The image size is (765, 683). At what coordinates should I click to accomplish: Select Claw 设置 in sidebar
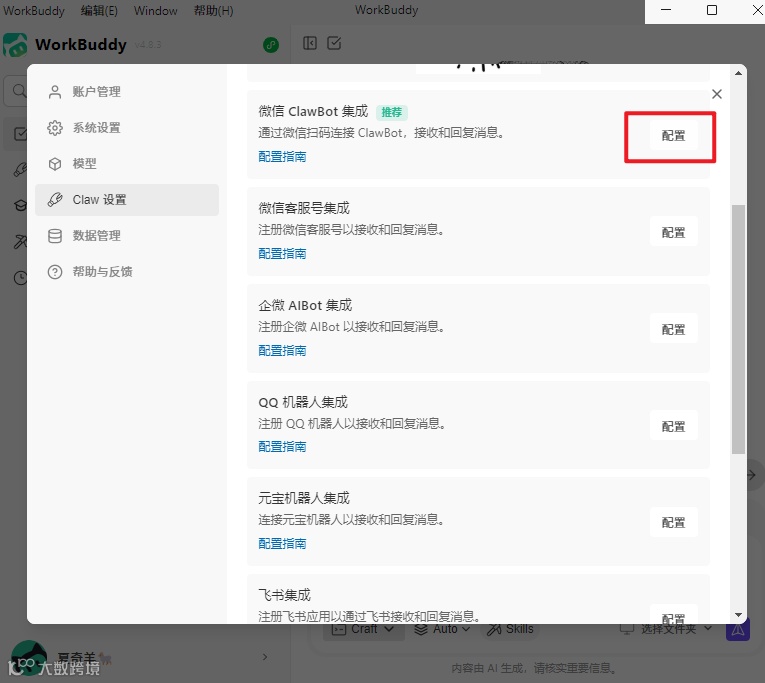coord(127,200)
